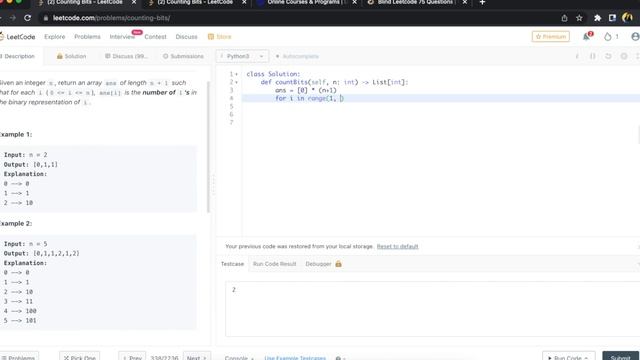
Task: Open a new browser tab with the plus icon
Action: pyautogui.click(x=482, y=2)
